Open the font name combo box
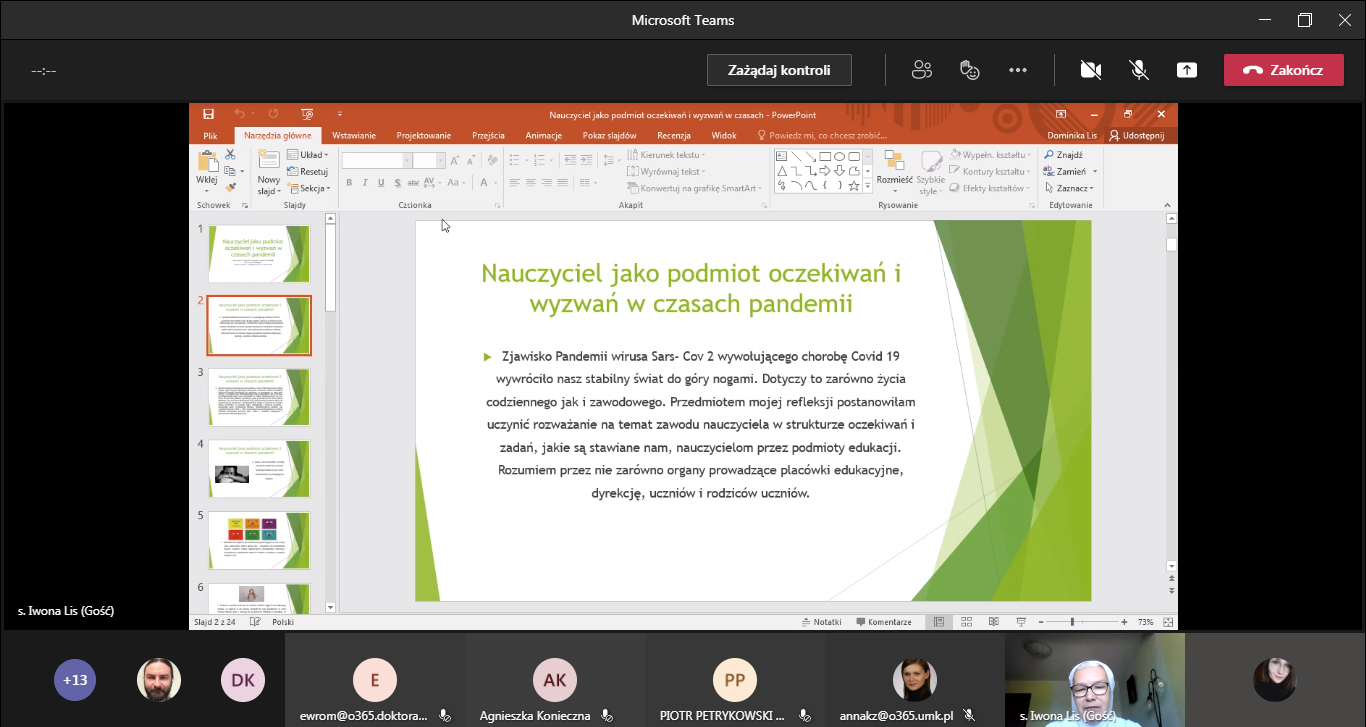Image resolution: width=1366 pixels, height=727 pixels. point(376,160)
